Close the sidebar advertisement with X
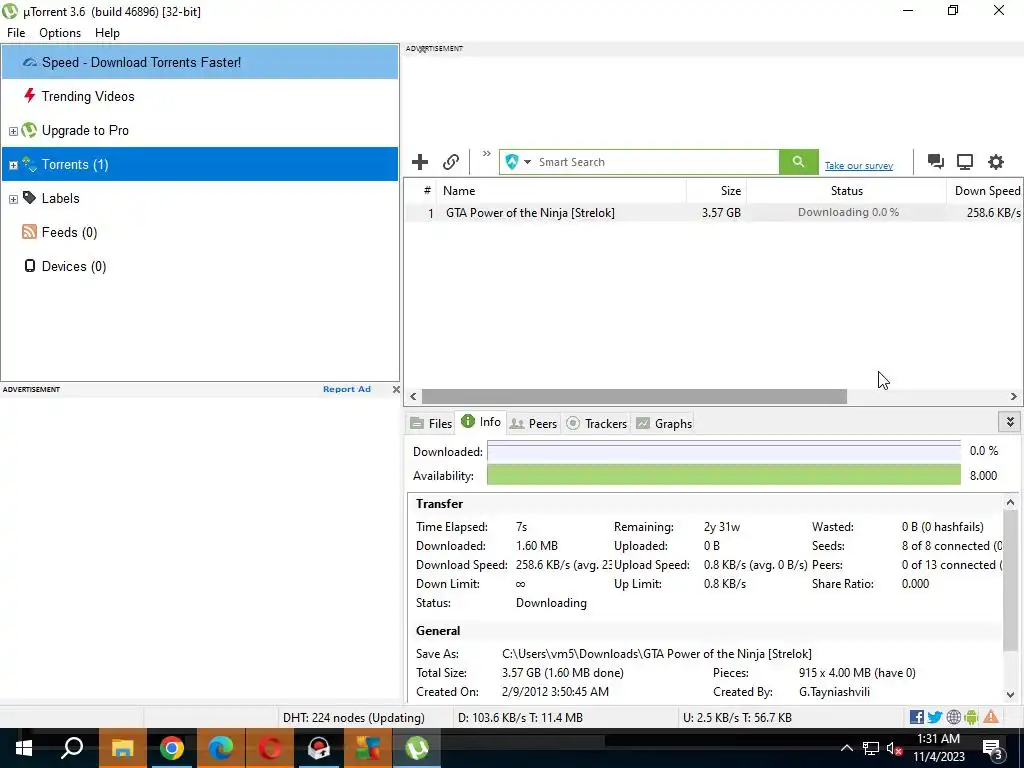The height and width of the screenshot is (768, 1024). pyautogui.click(x=396, y=389)
